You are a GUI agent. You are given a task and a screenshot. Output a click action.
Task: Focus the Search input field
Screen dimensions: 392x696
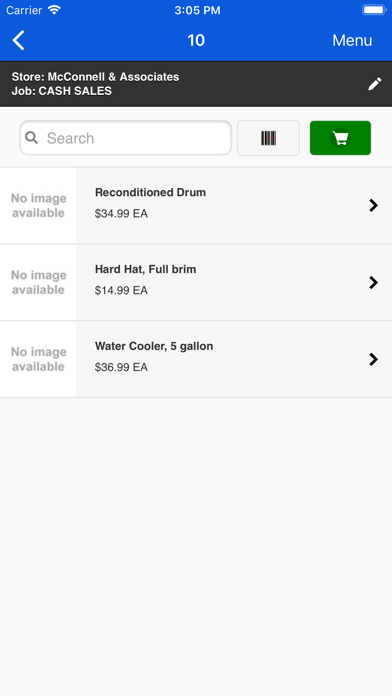126,138
